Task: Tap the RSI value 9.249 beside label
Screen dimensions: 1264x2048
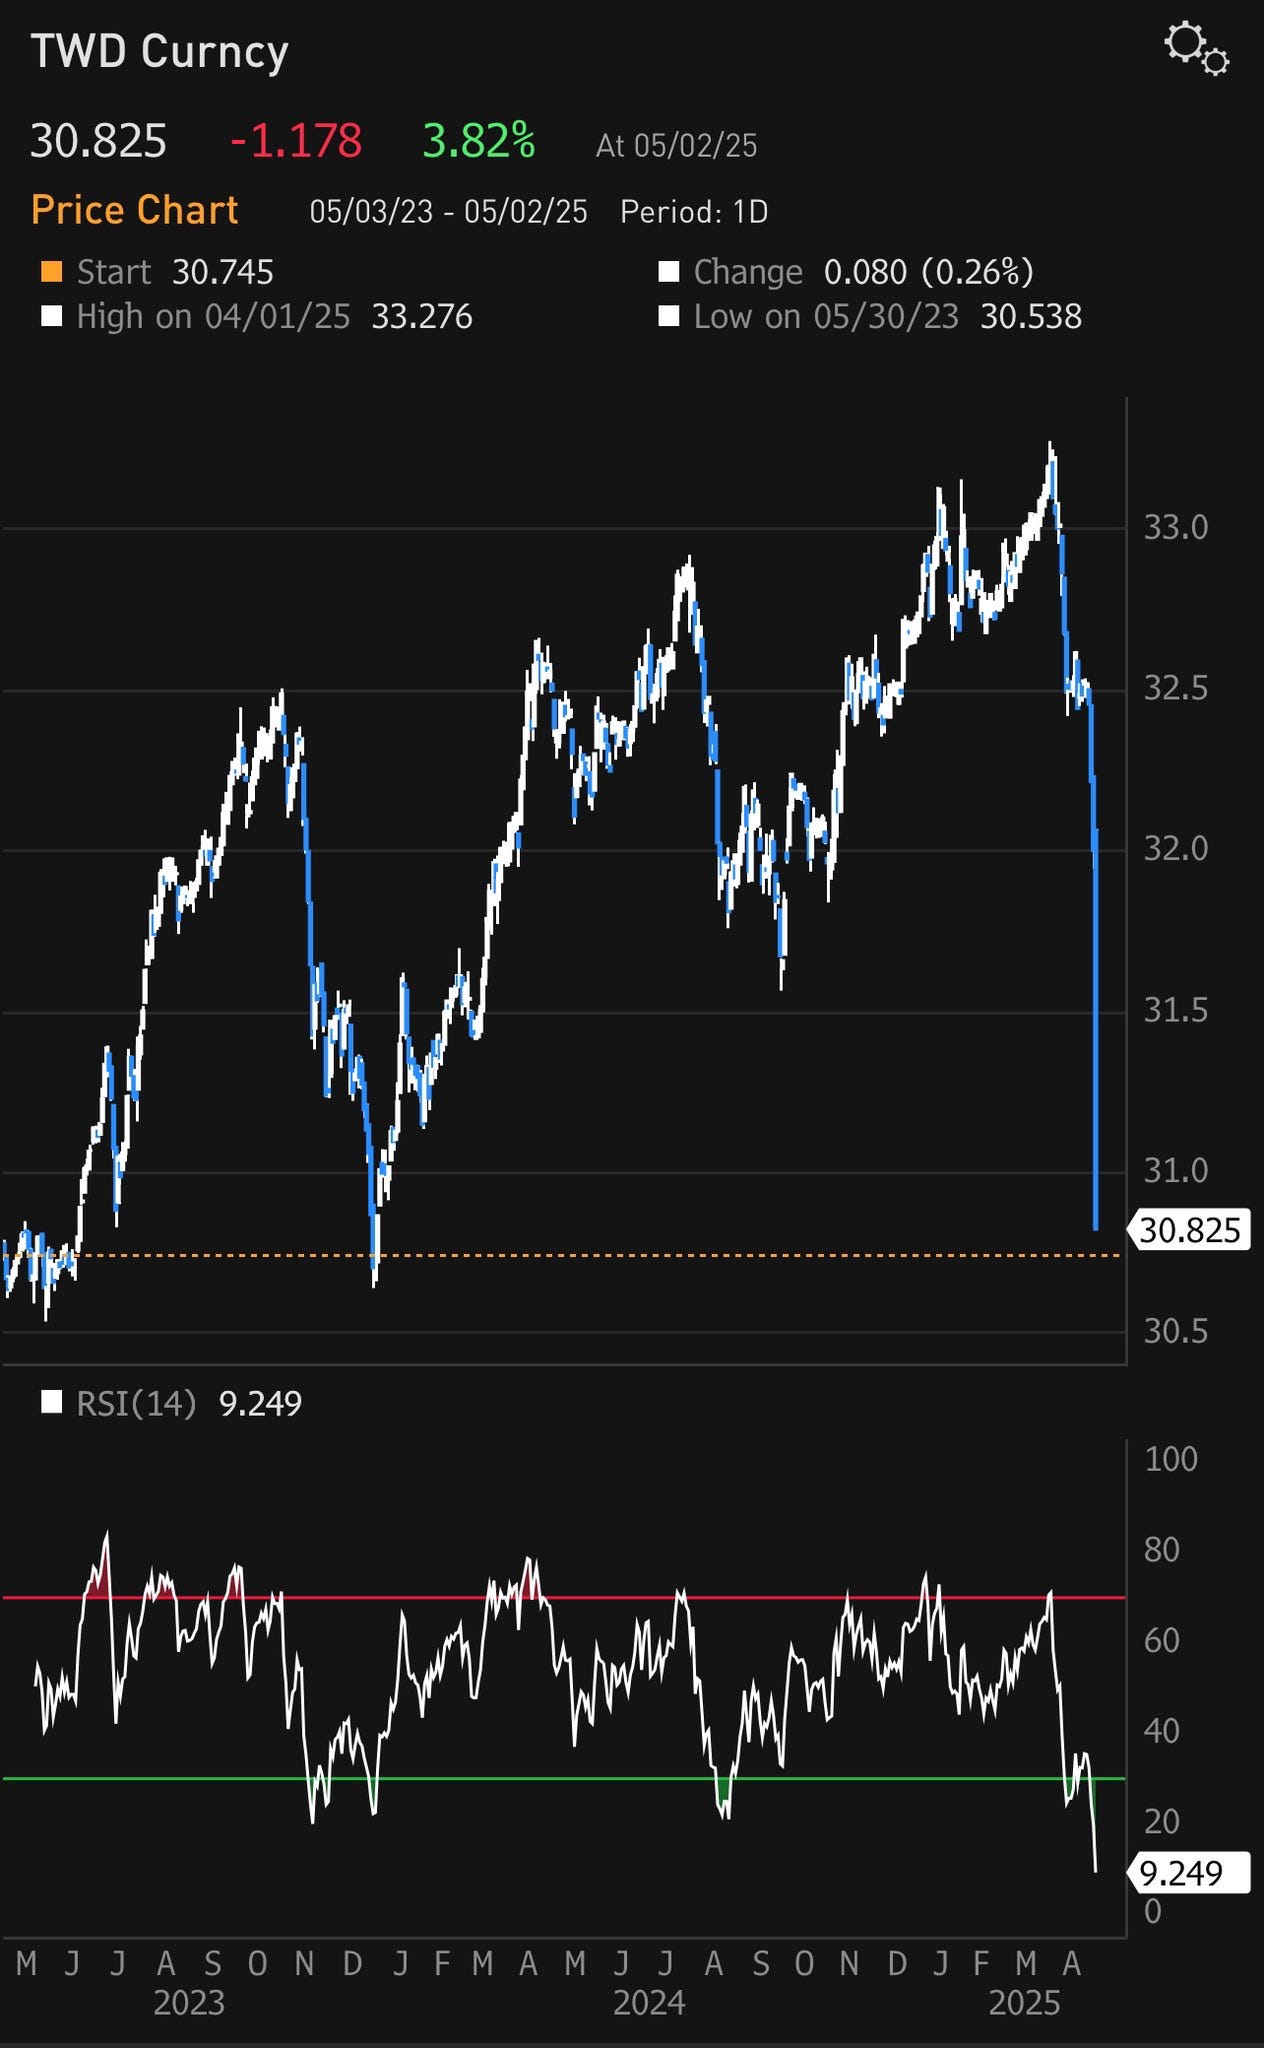Action: click(260, 1404)
